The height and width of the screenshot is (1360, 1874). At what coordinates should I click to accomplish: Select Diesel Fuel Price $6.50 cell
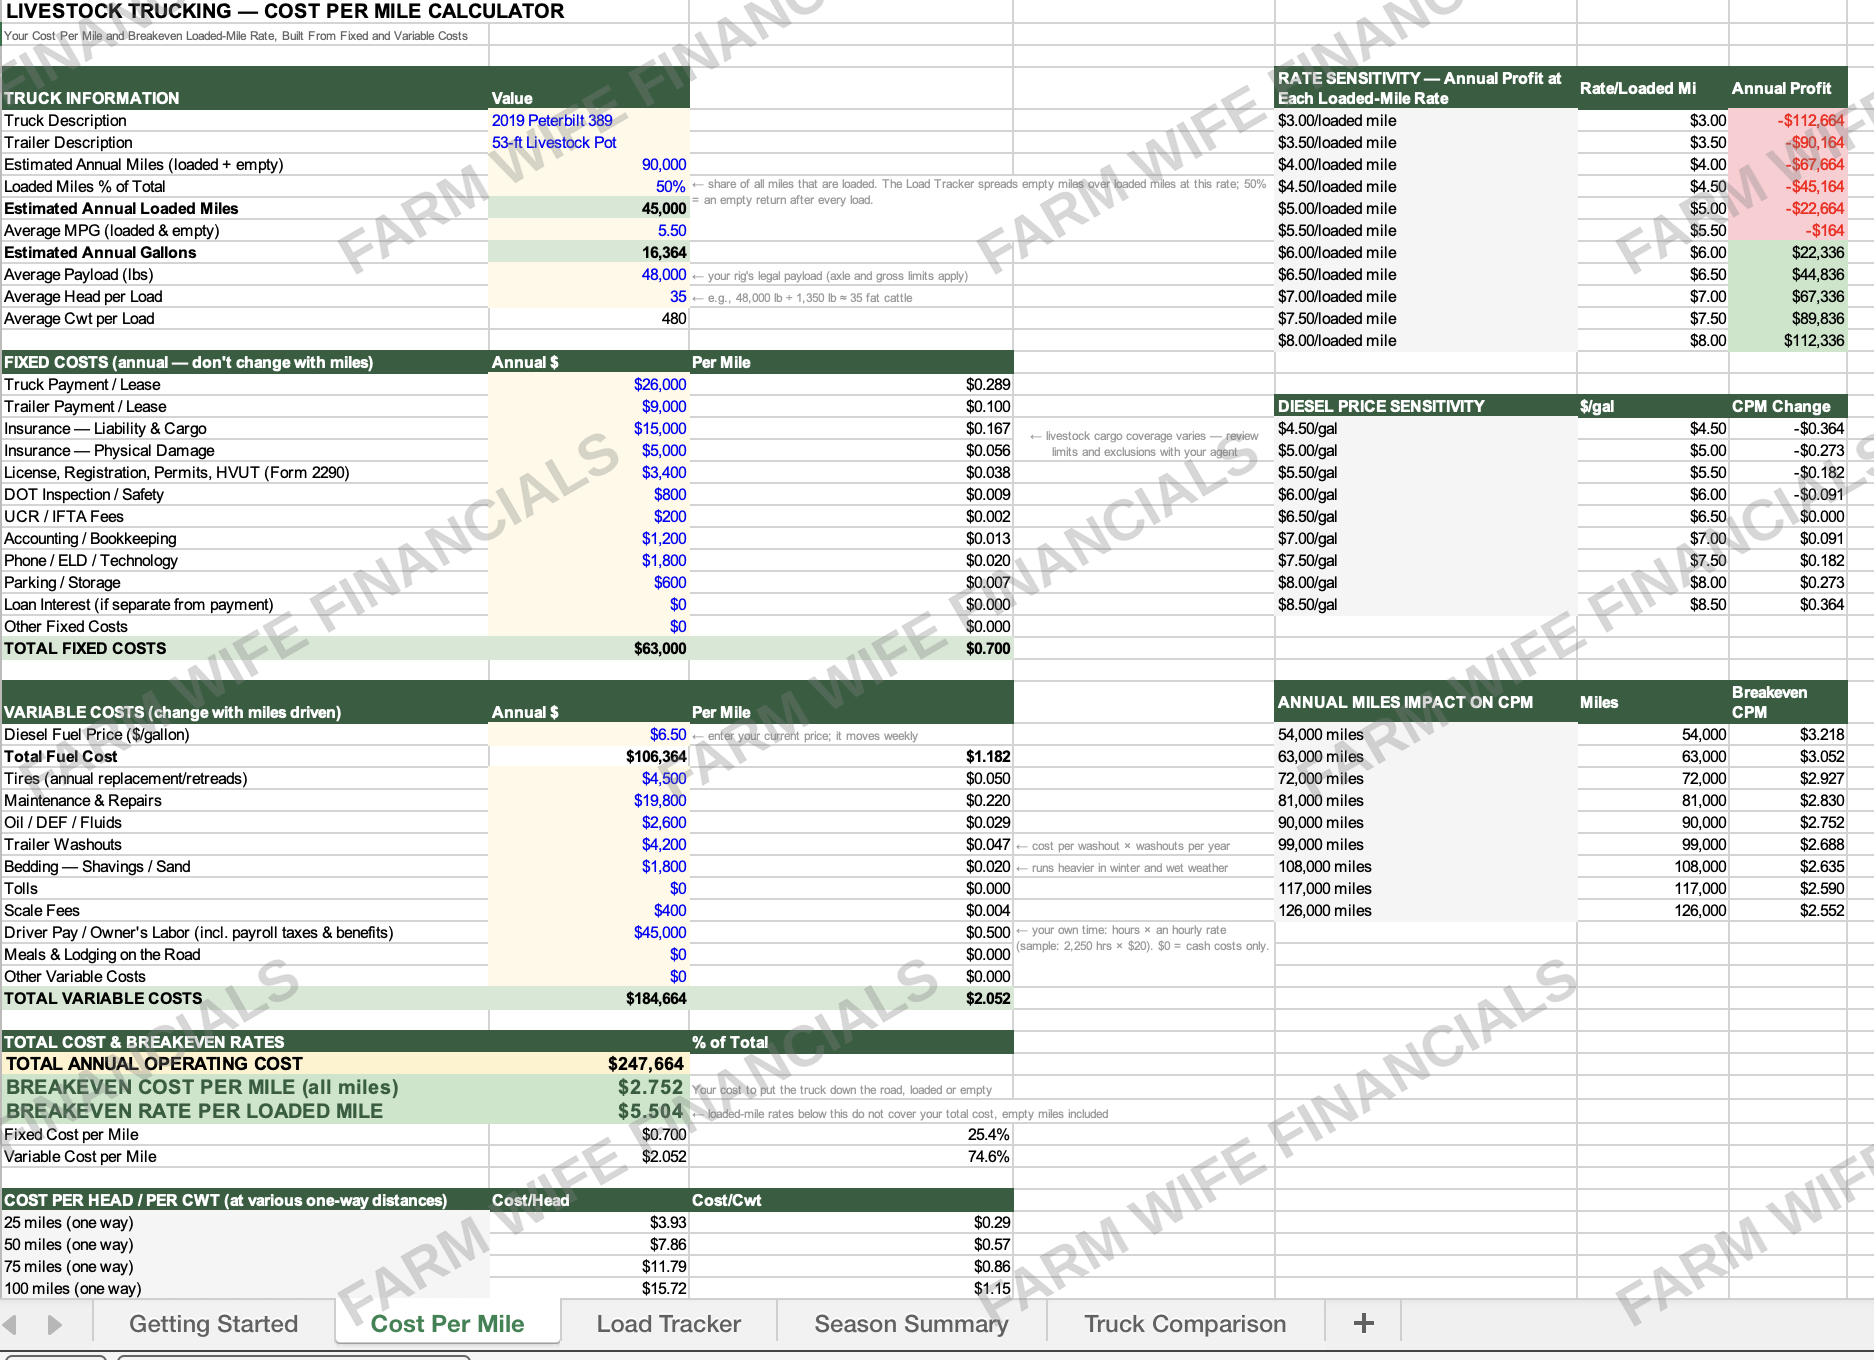pos(589,735)
